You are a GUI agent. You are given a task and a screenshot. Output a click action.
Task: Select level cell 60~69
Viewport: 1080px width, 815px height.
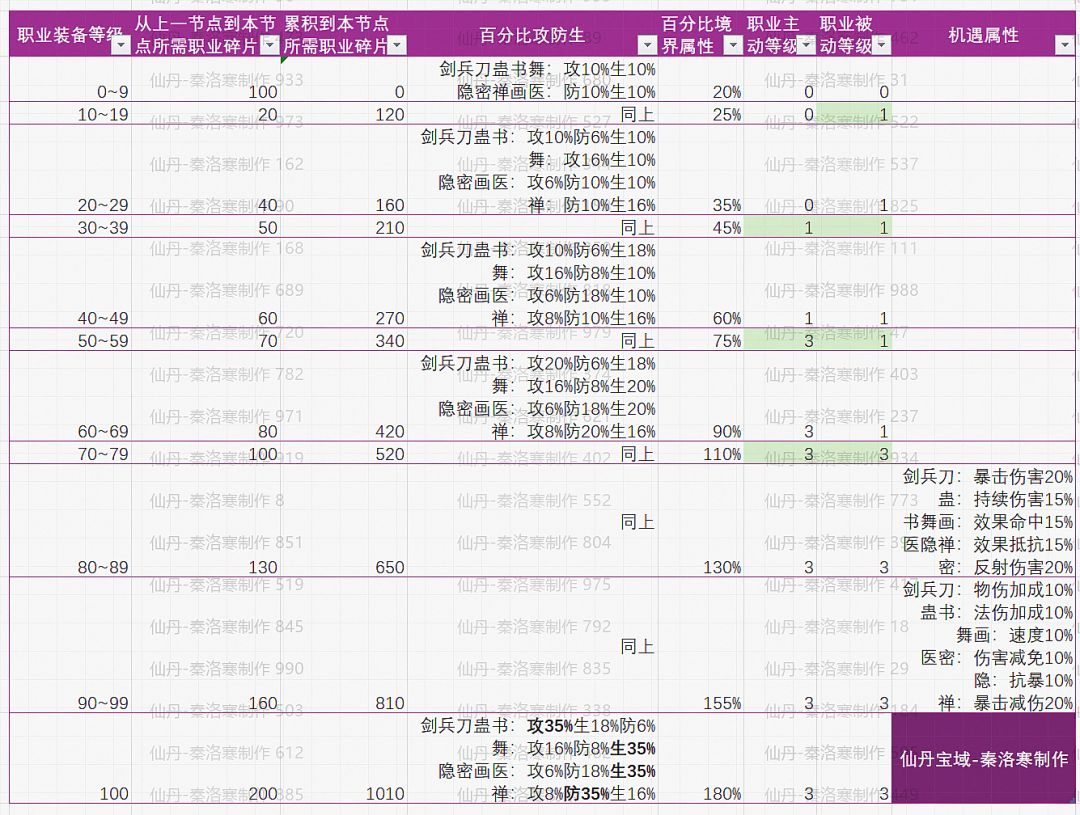[x=70, y=396]
